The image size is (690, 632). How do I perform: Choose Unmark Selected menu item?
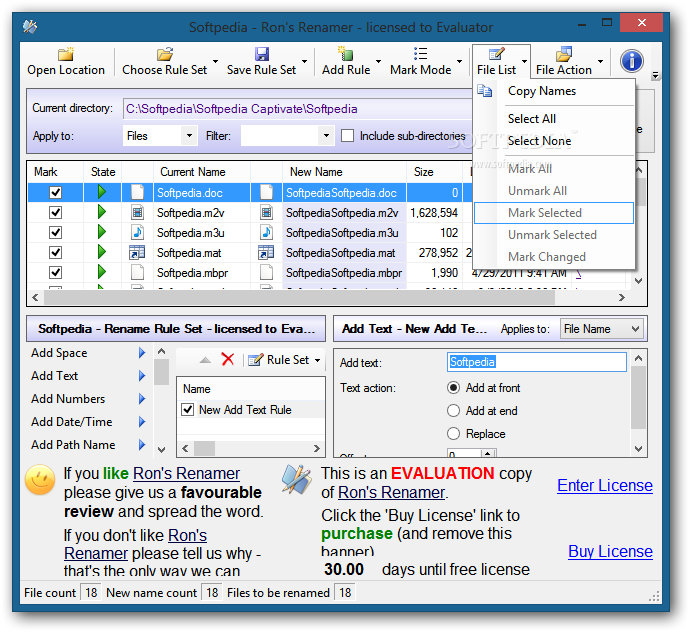(554, 235)
